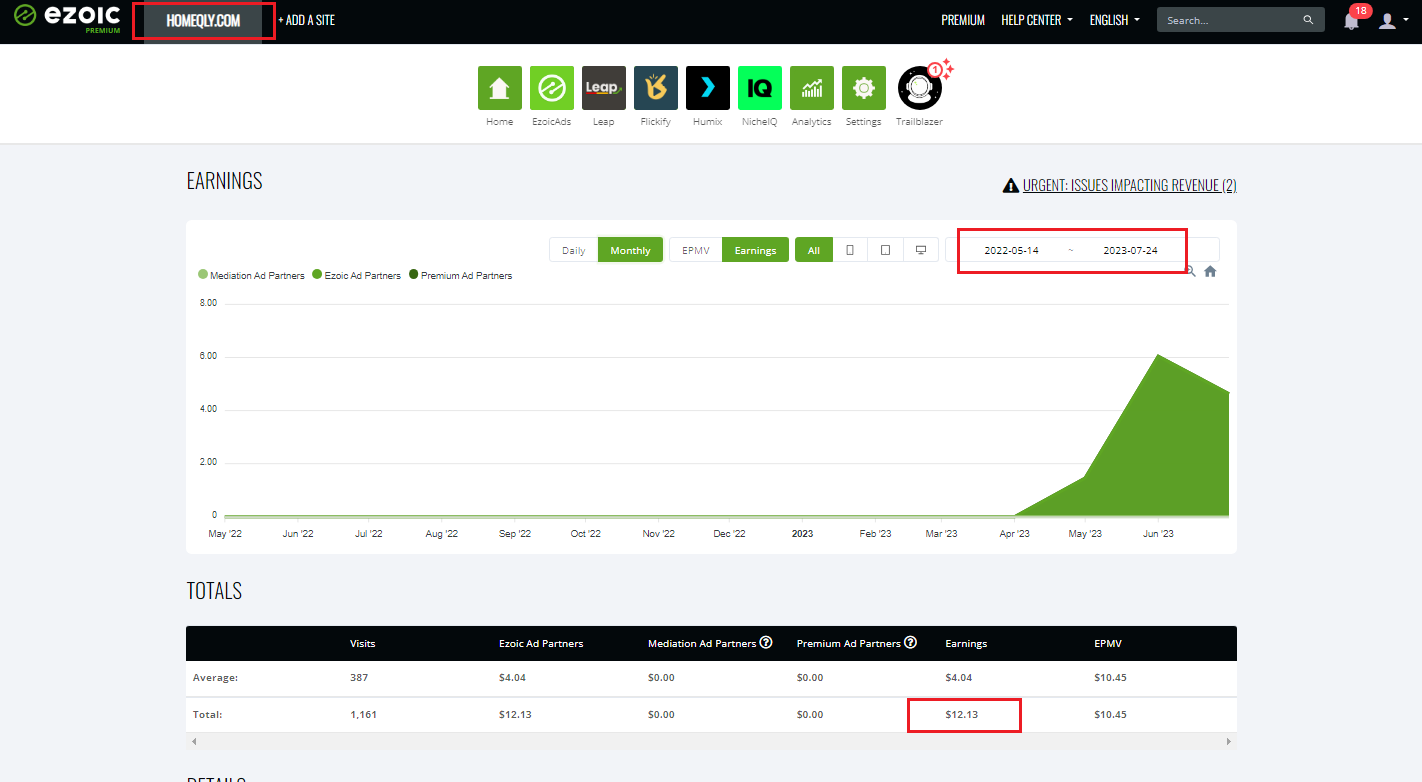Open urgent issues impacting revenue link
1422x782 pixels.
pos(1120,185)
